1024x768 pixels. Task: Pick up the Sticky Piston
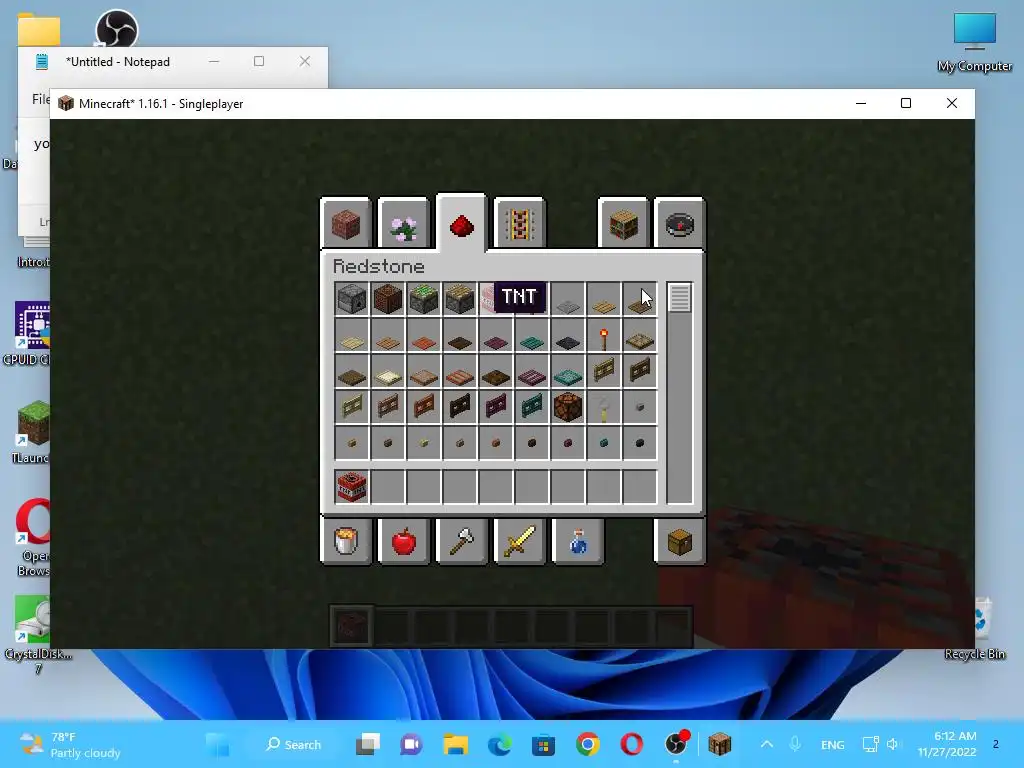(424, 300)
